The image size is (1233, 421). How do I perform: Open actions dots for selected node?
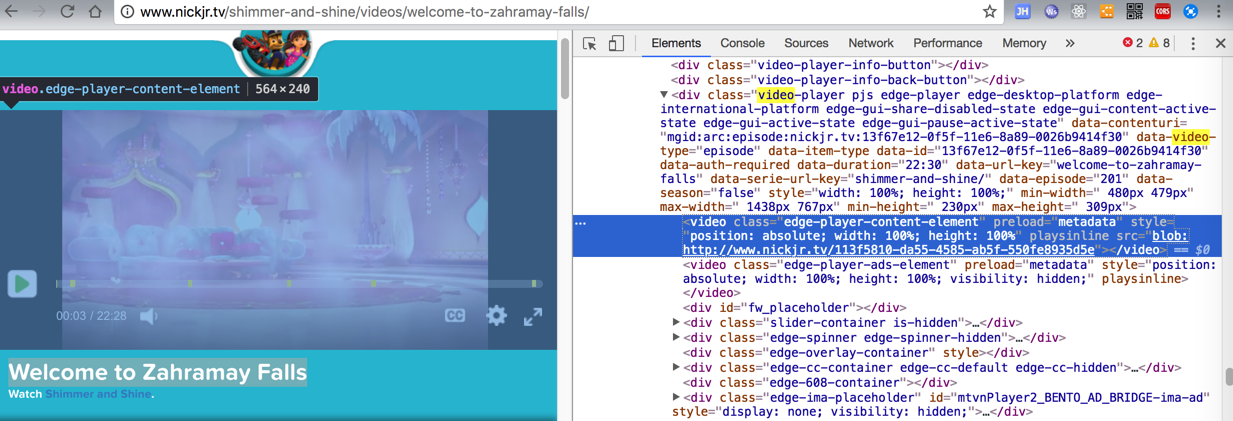(581, 223)
